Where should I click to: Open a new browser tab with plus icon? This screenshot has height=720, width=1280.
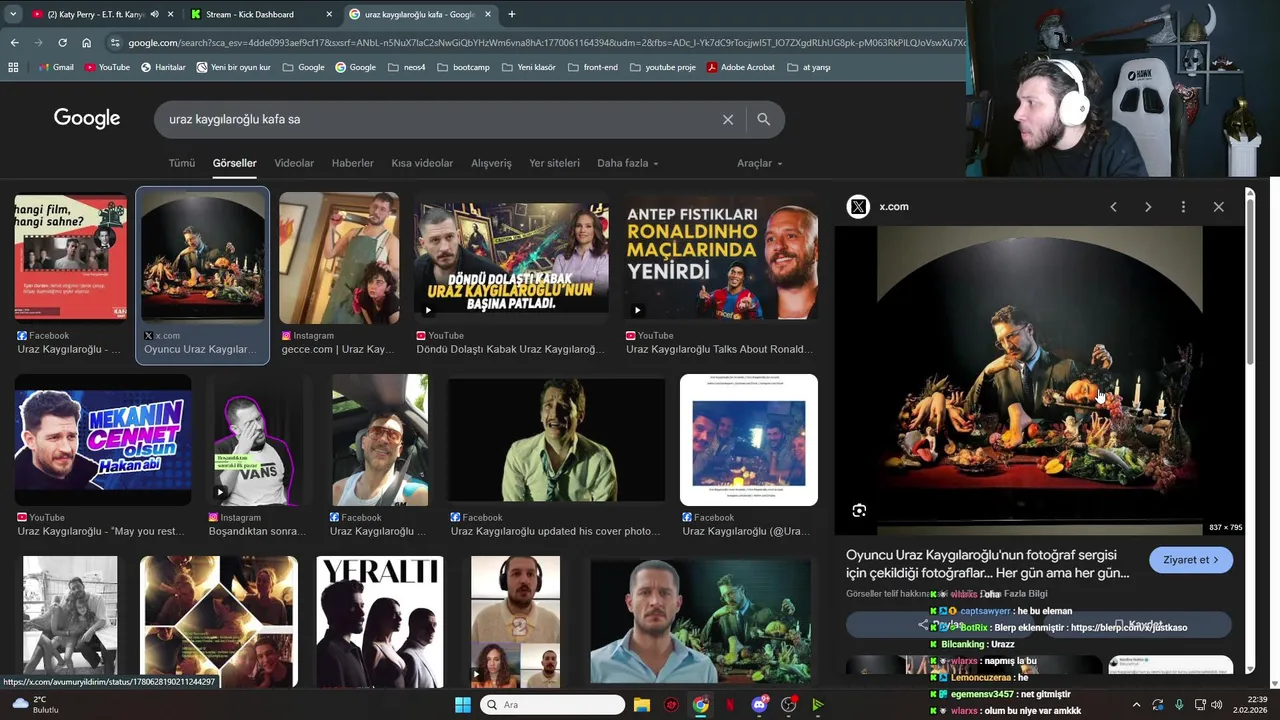(512, 14)
